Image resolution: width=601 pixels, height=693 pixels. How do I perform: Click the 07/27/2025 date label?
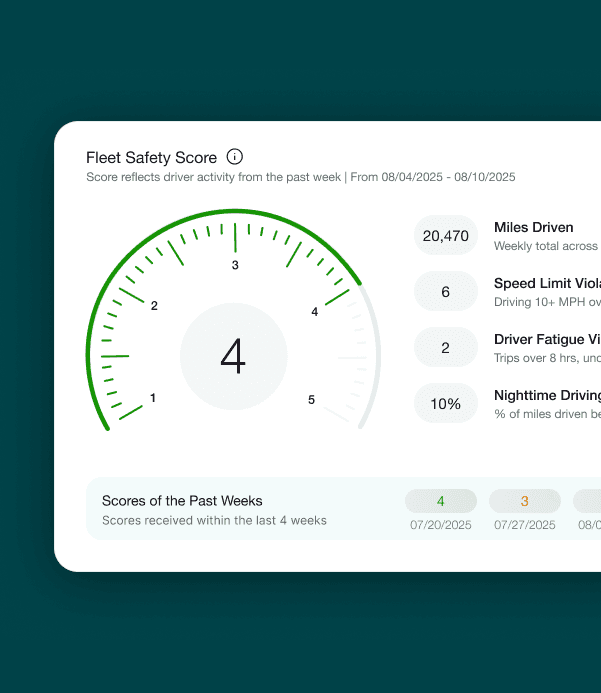[525, 525]
